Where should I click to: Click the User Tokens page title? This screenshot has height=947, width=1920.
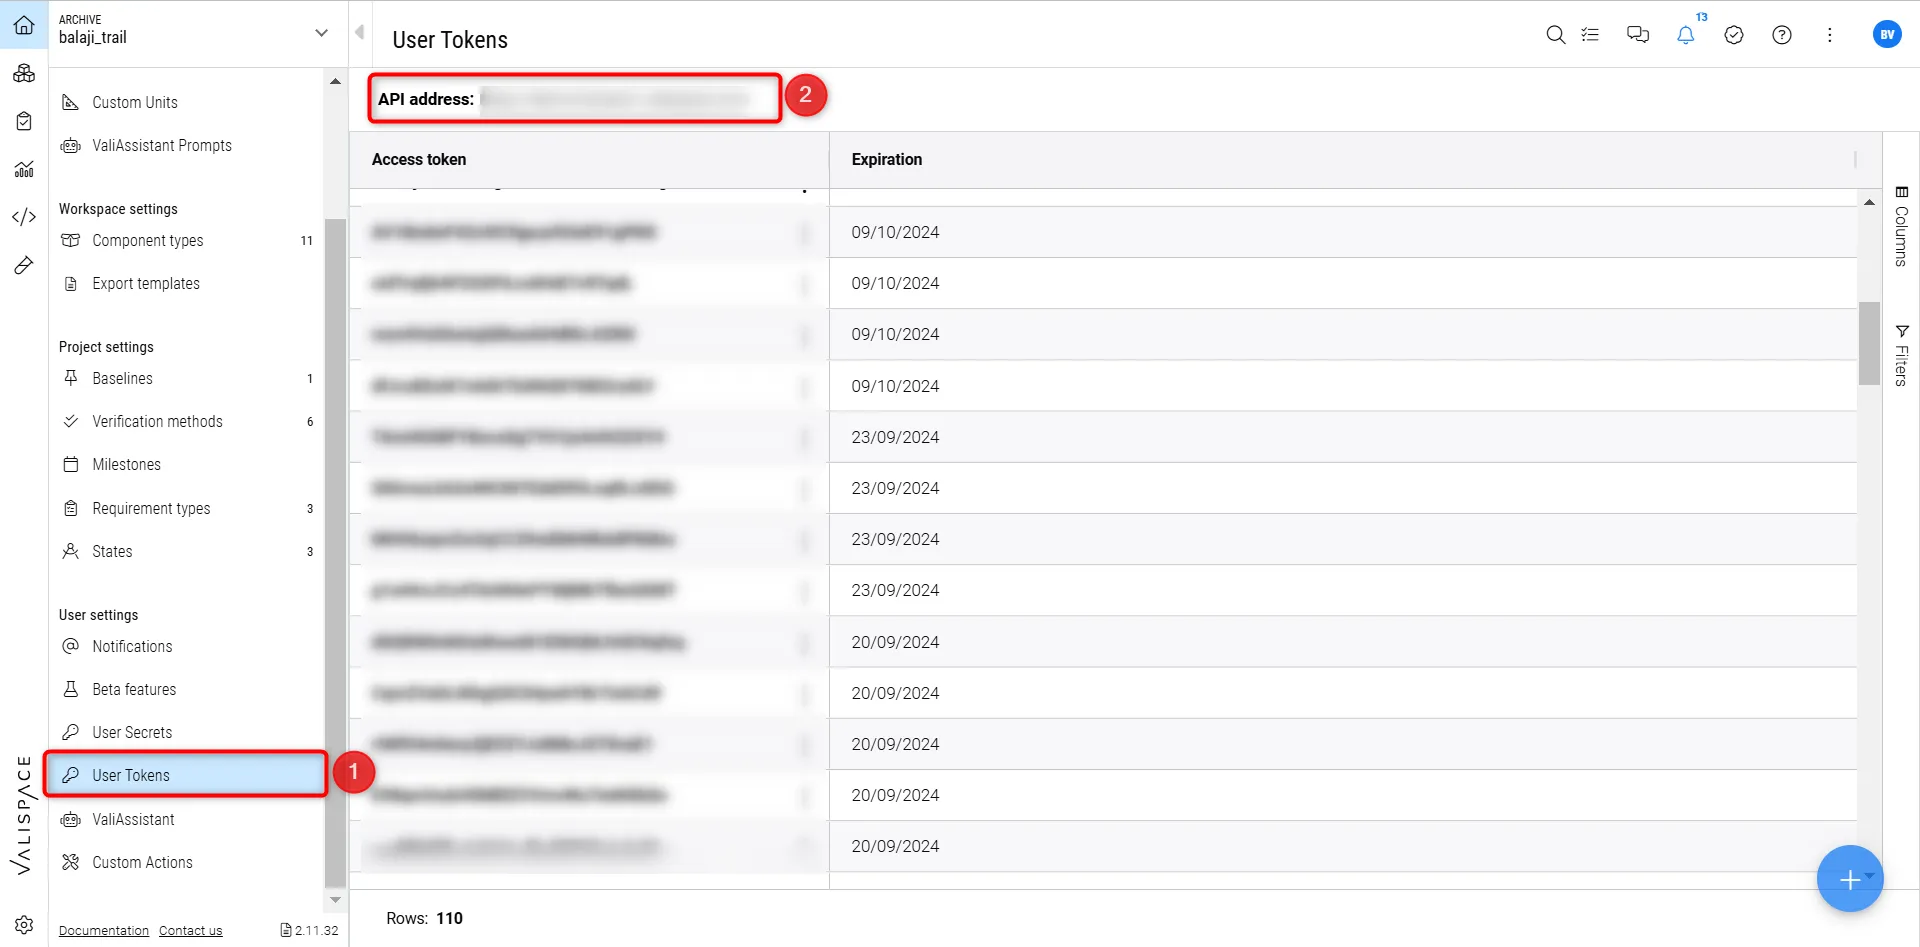450,40
